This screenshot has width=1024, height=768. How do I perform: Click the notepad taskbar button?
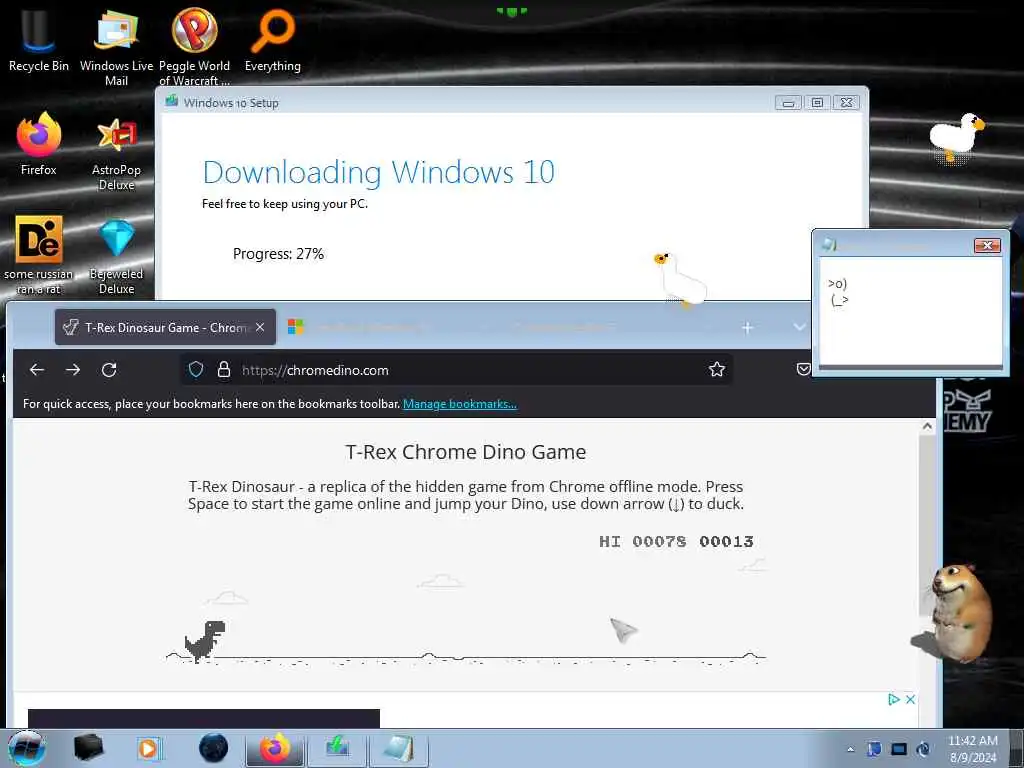pos(398,748)
